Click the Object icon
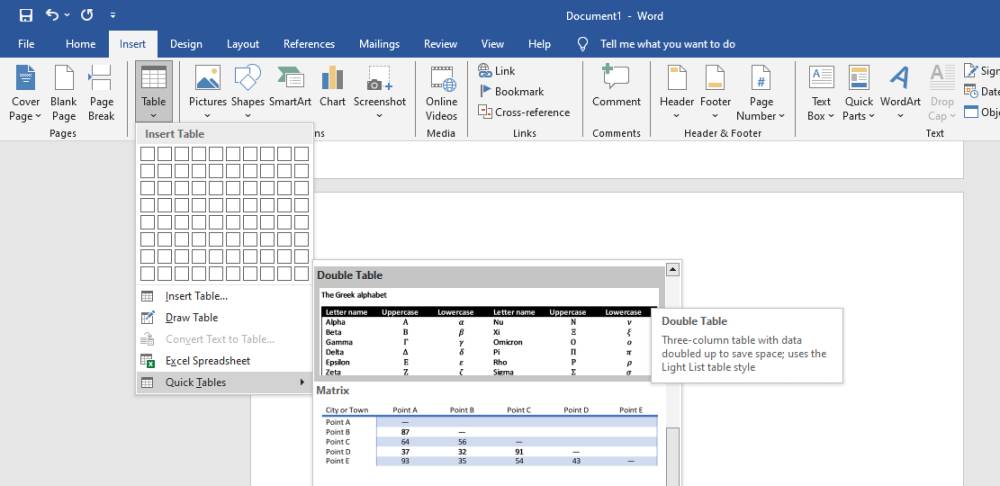 [971, 112]
